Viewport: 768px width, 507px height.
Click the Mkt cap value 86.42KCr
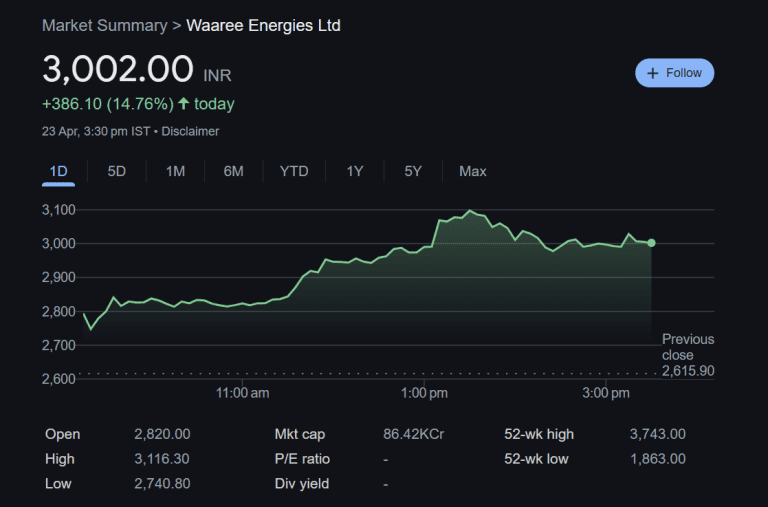pos(413,434)
